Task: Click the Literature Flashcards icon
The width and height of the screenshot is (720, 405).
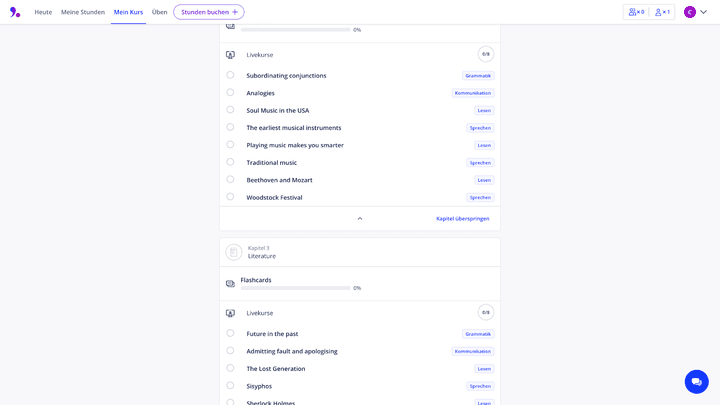Action: coord(230,284)
